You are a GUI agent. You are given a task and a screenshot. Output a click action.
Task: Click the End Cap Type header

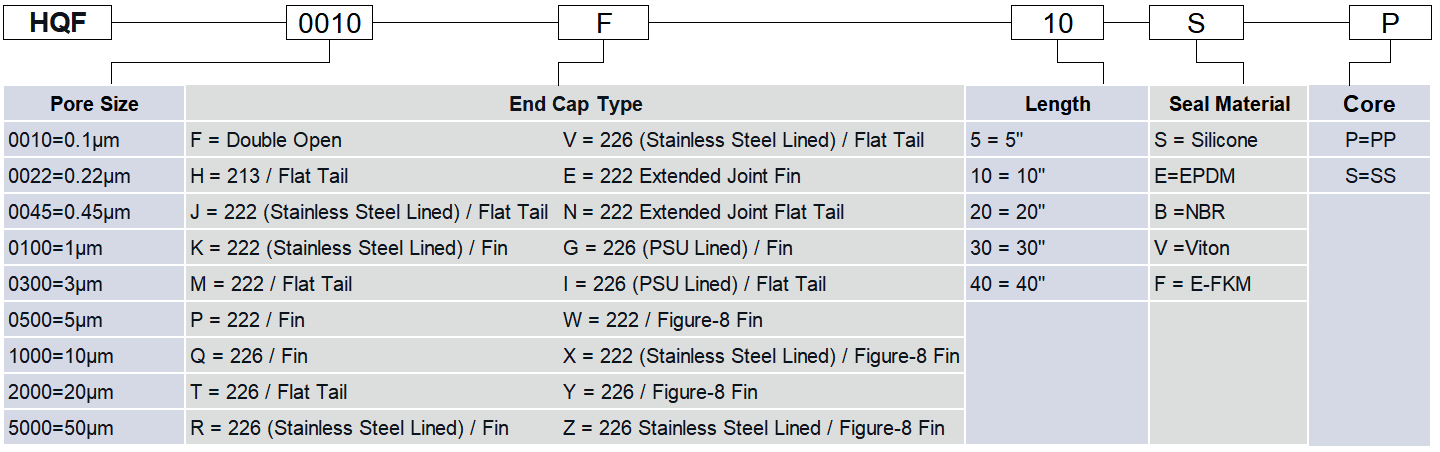click(575, 104)
